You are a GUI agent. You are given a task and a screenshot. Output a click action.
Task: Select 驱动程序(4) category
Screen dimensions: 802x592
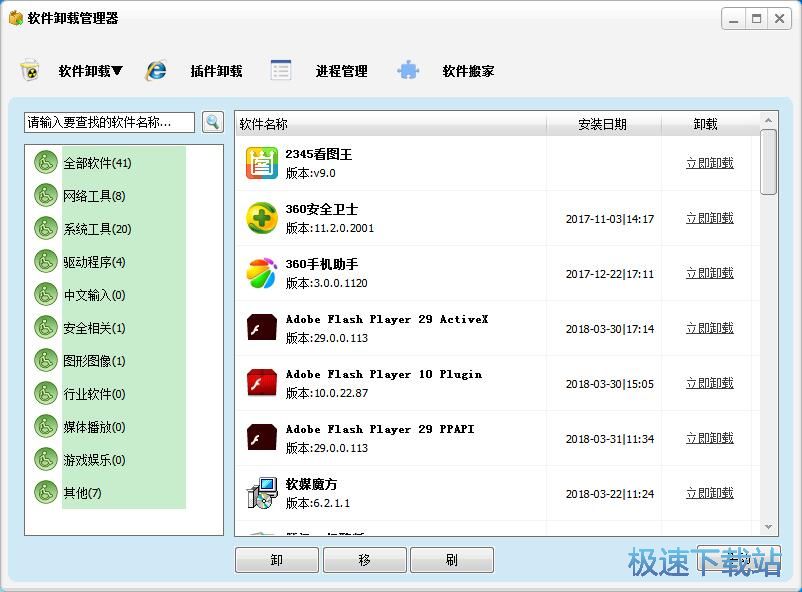click(94, 262)
